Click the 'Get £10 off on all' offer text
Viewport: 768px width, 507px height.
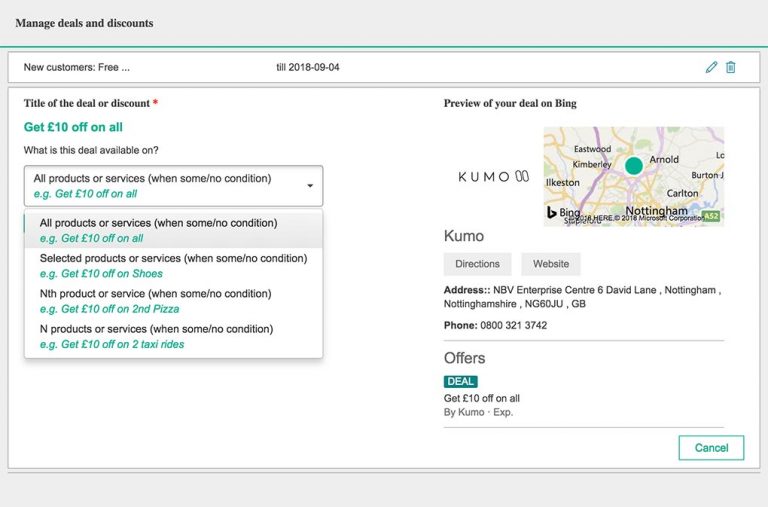pos(481,398)
